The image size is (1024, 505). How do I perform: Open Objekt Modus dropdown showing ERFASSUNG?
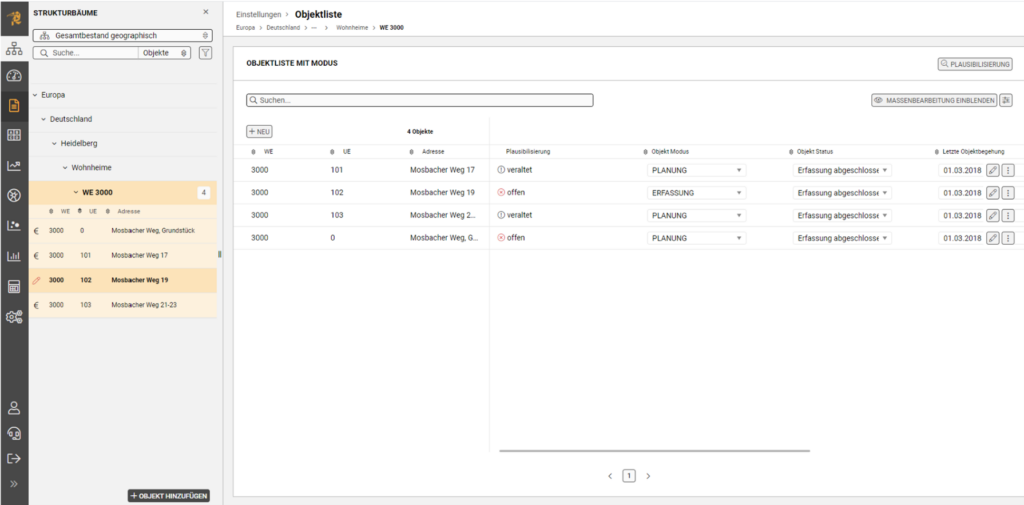coord(697,192)
